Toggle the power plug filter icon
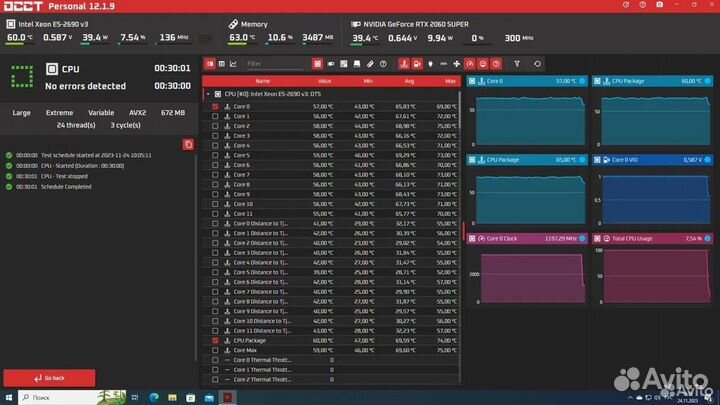This screenshot has width=720, height=405. click(430, 64)
